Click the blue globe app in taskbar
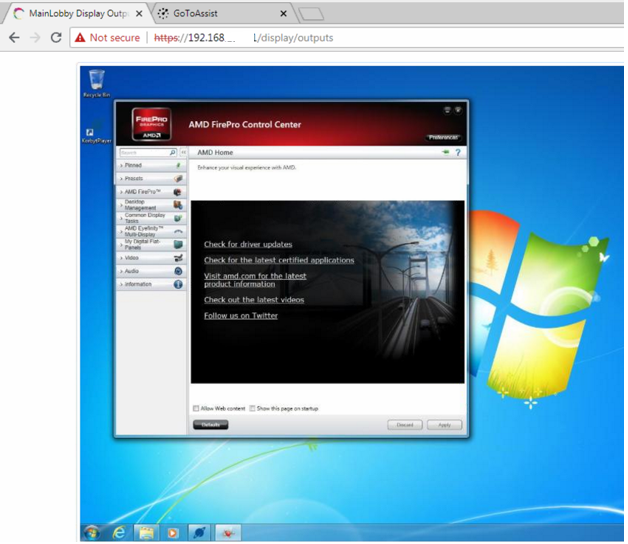This screenshot has width=628, height=544. click(199, 533)
